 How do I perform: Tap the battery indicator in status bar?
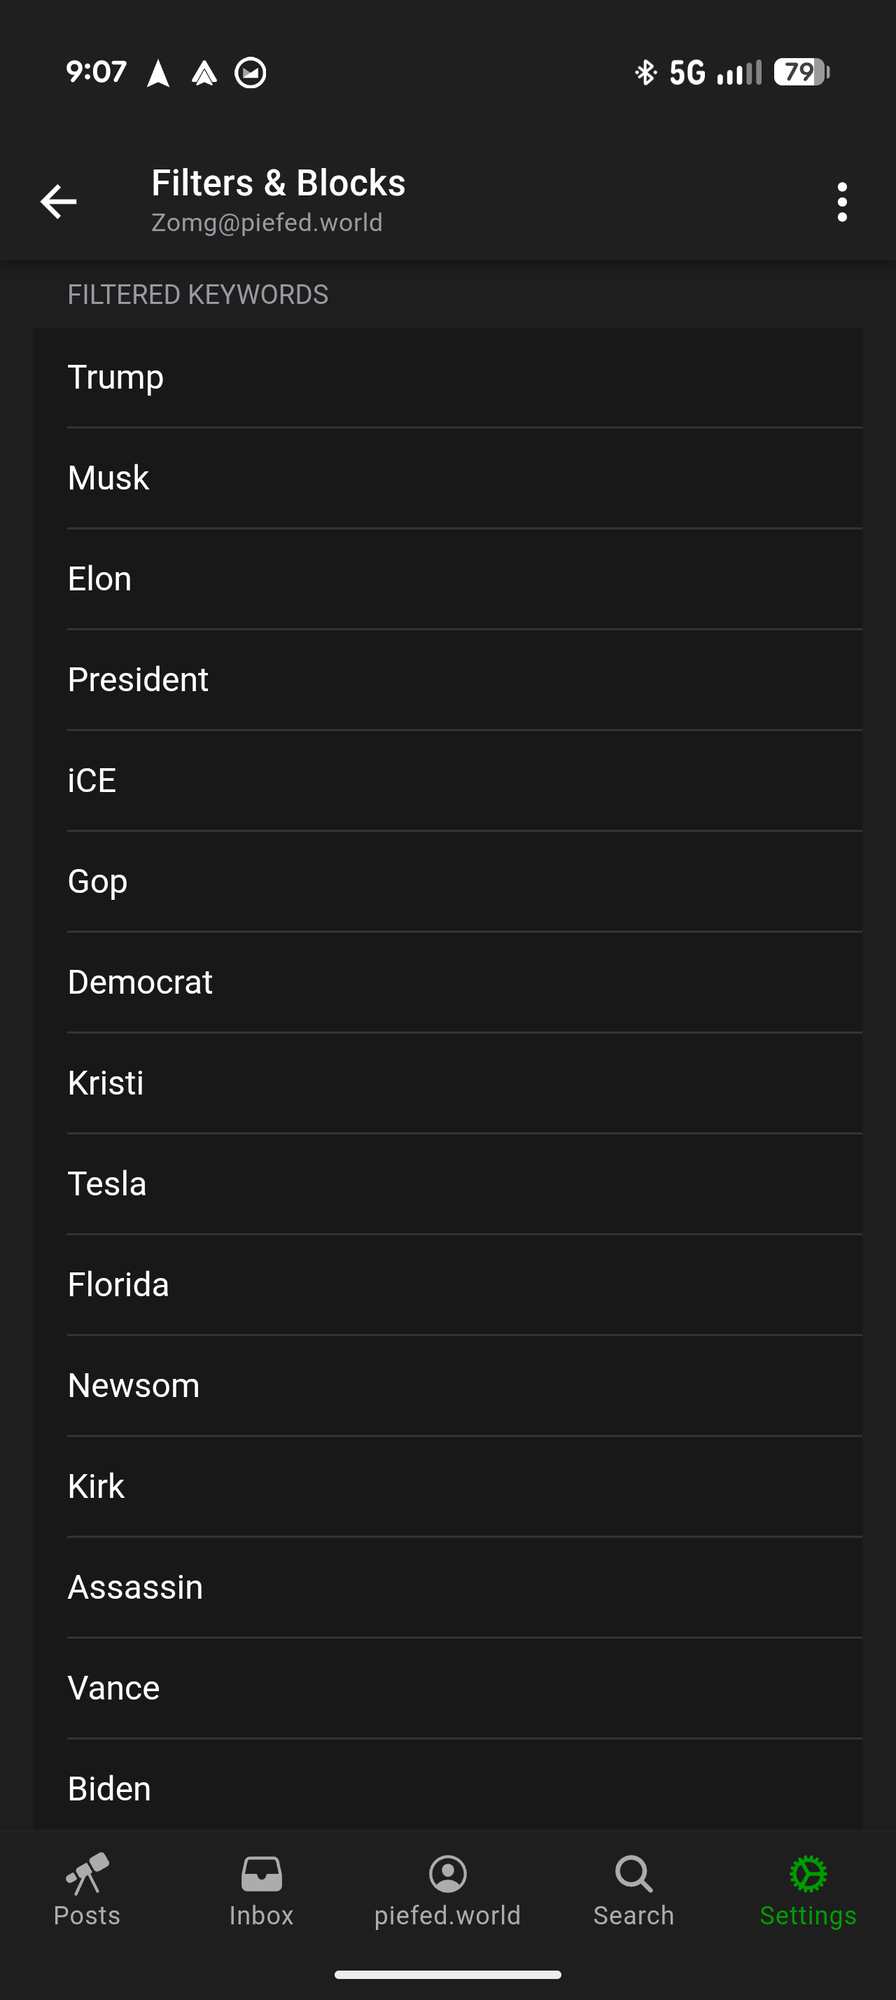coord(801,72)
